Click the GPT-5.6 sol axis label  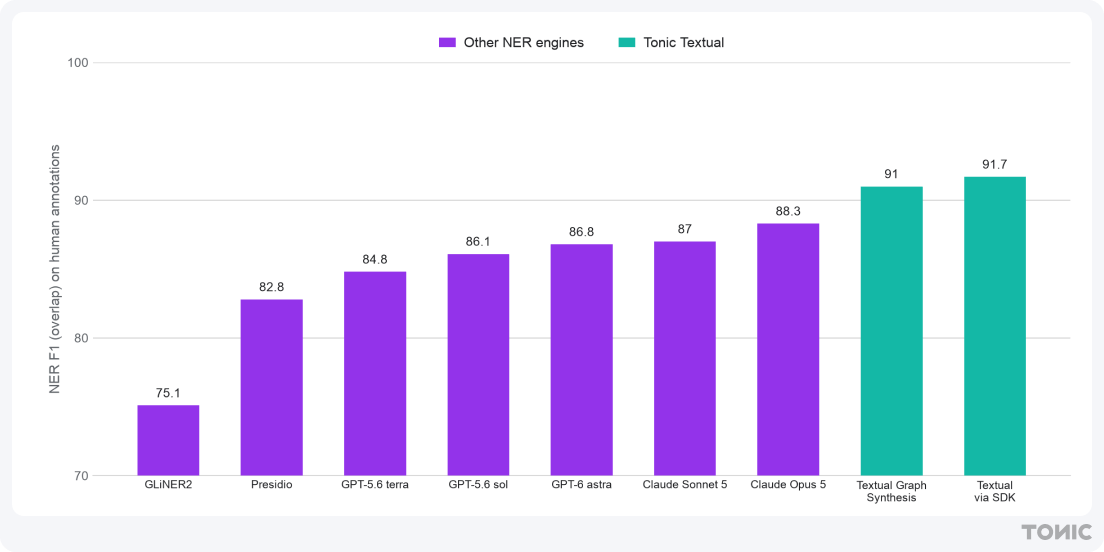478,485
